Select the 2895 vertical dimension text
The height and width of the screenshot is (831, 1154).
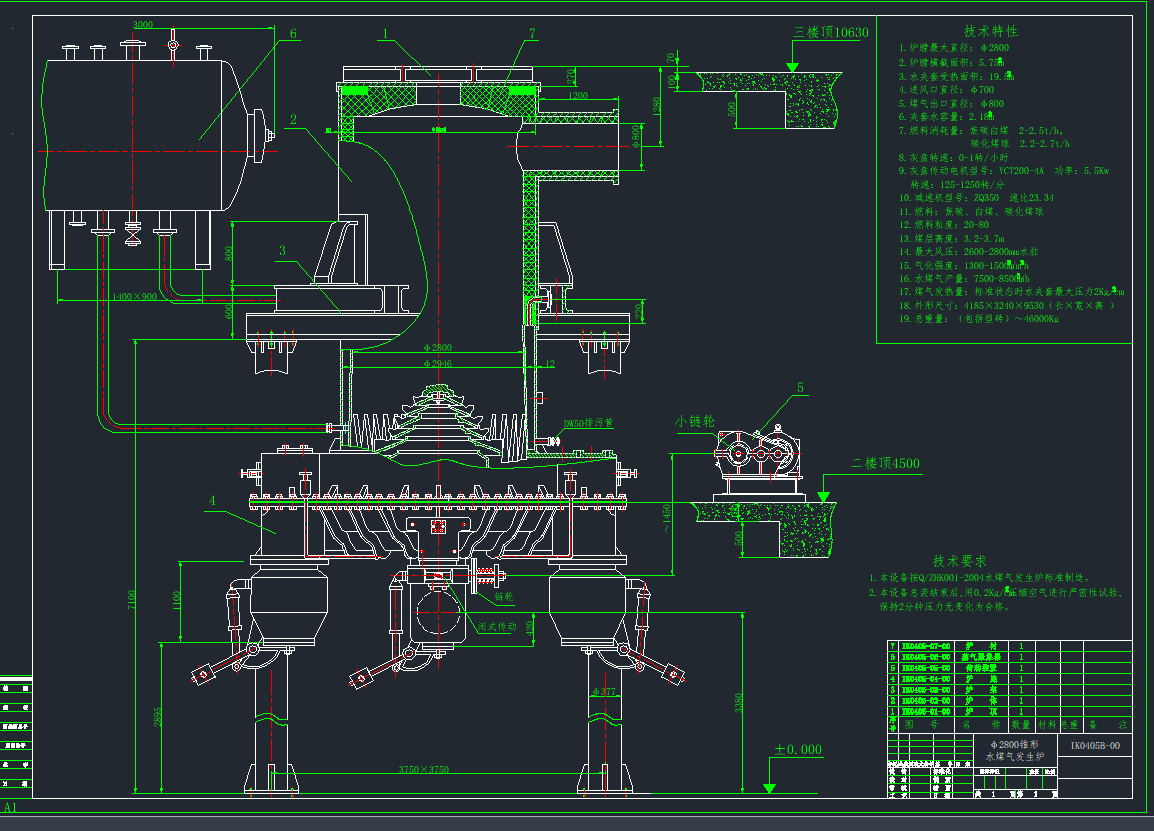point(159,716)
